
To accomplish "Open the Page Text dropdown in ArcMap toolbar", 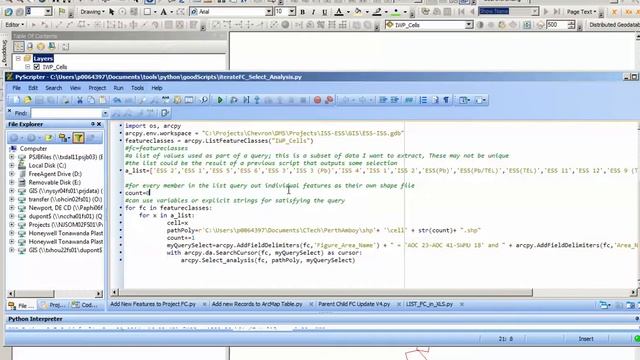I will tap(582, 12).
